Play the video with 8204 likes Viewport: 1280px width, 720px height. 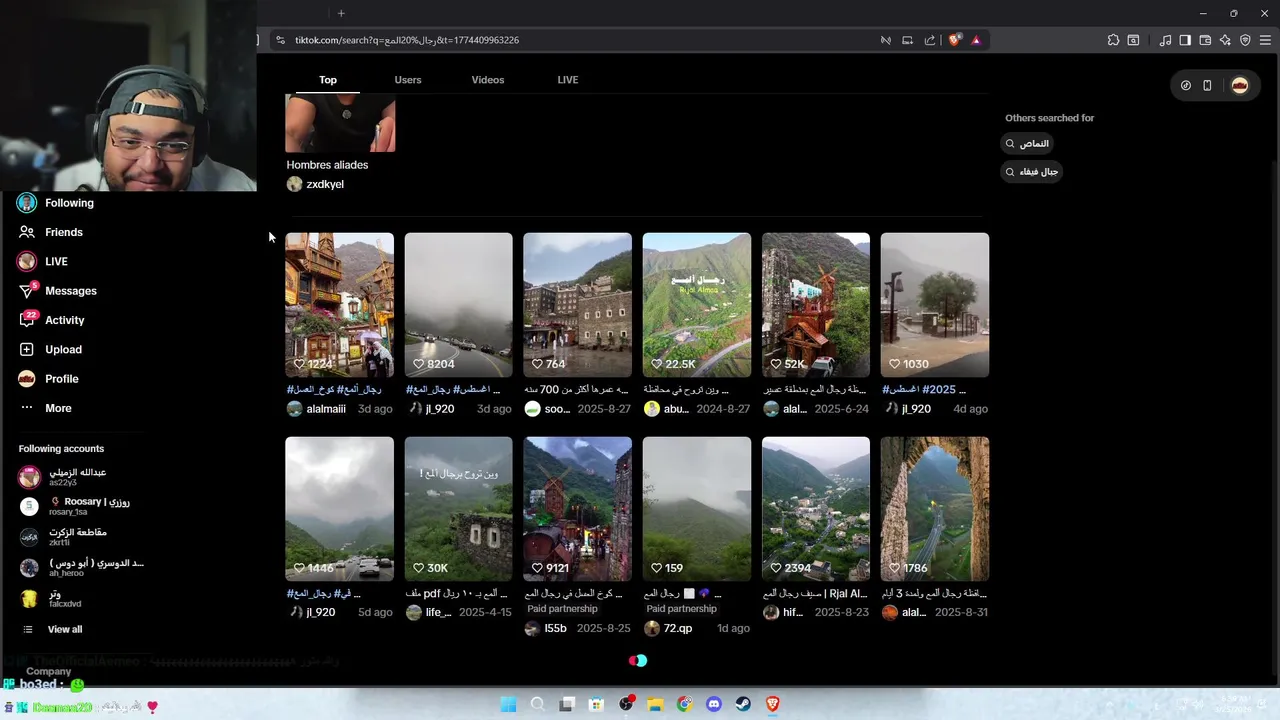click(459, 305)
